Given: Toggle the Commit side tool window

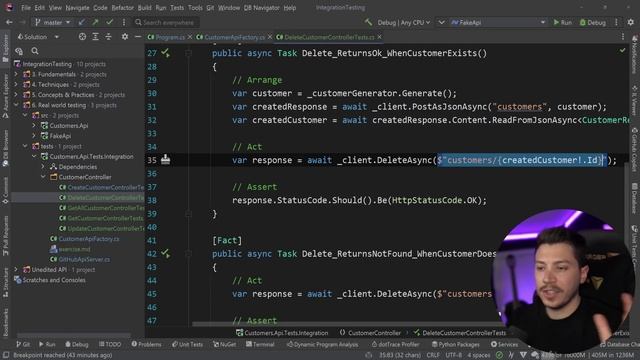Looking at the screenshot, I should click(x=5, y=190).
